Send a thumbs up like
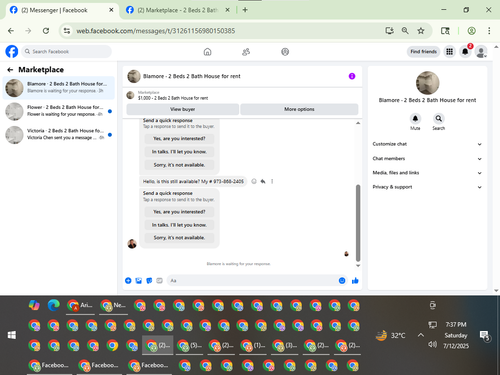The width and height of the screenshot is (500, 375). pos(355,281)
